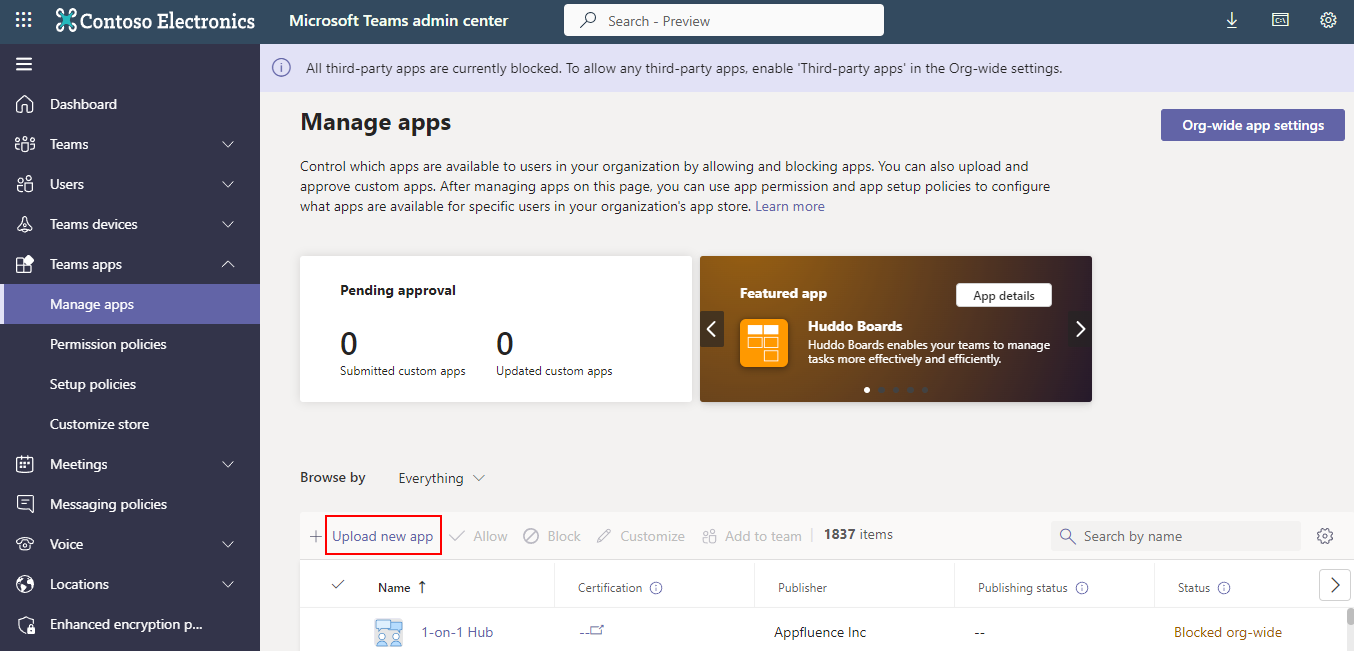Viewport: 1354px width, 651px height.
Task: Click the Huddo Boards app icon
Action: [x=765, y=343]
